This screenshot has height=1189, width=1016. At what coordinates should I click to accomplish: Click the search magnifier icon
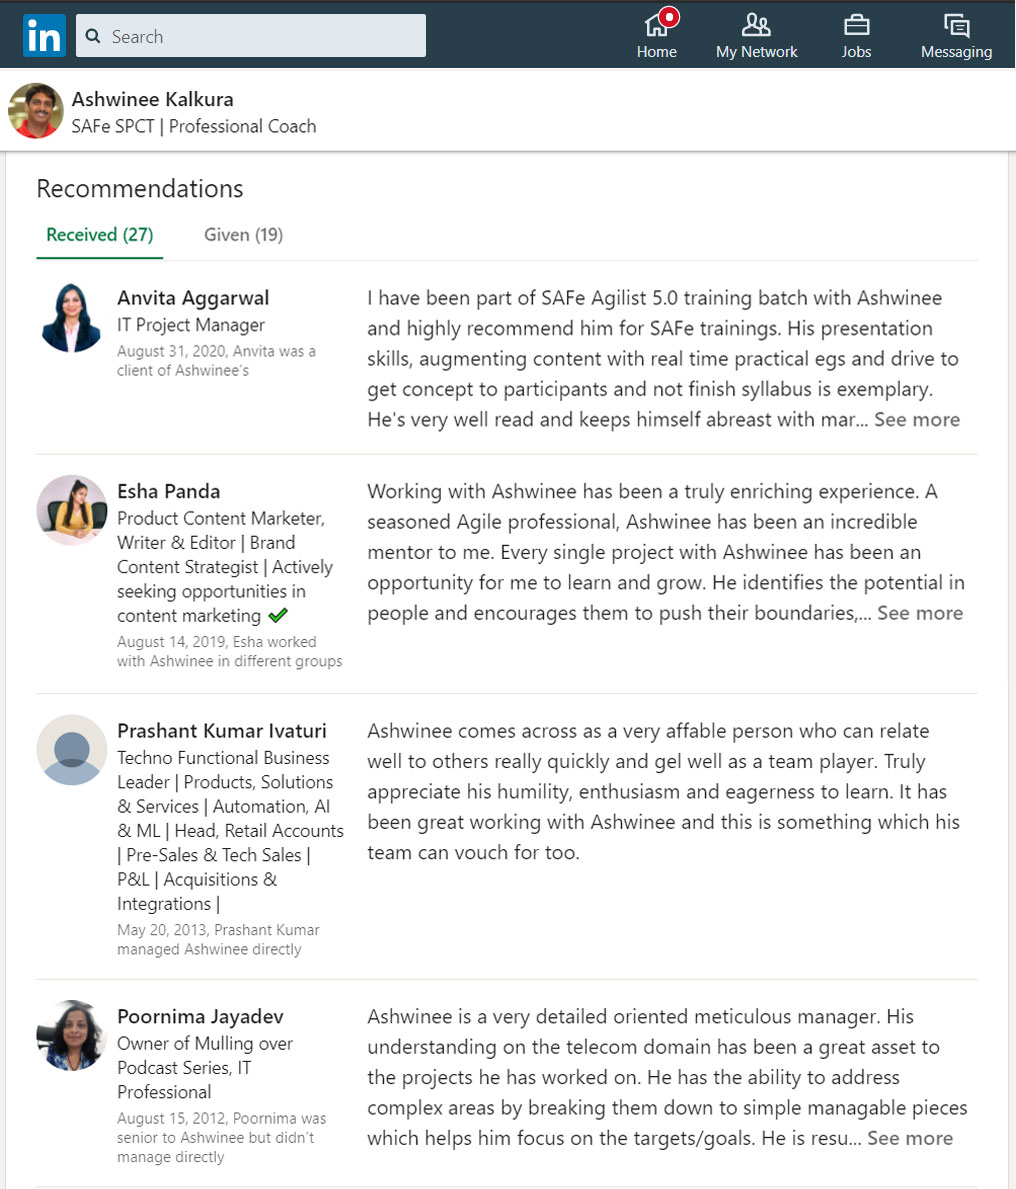pos(93,36)
